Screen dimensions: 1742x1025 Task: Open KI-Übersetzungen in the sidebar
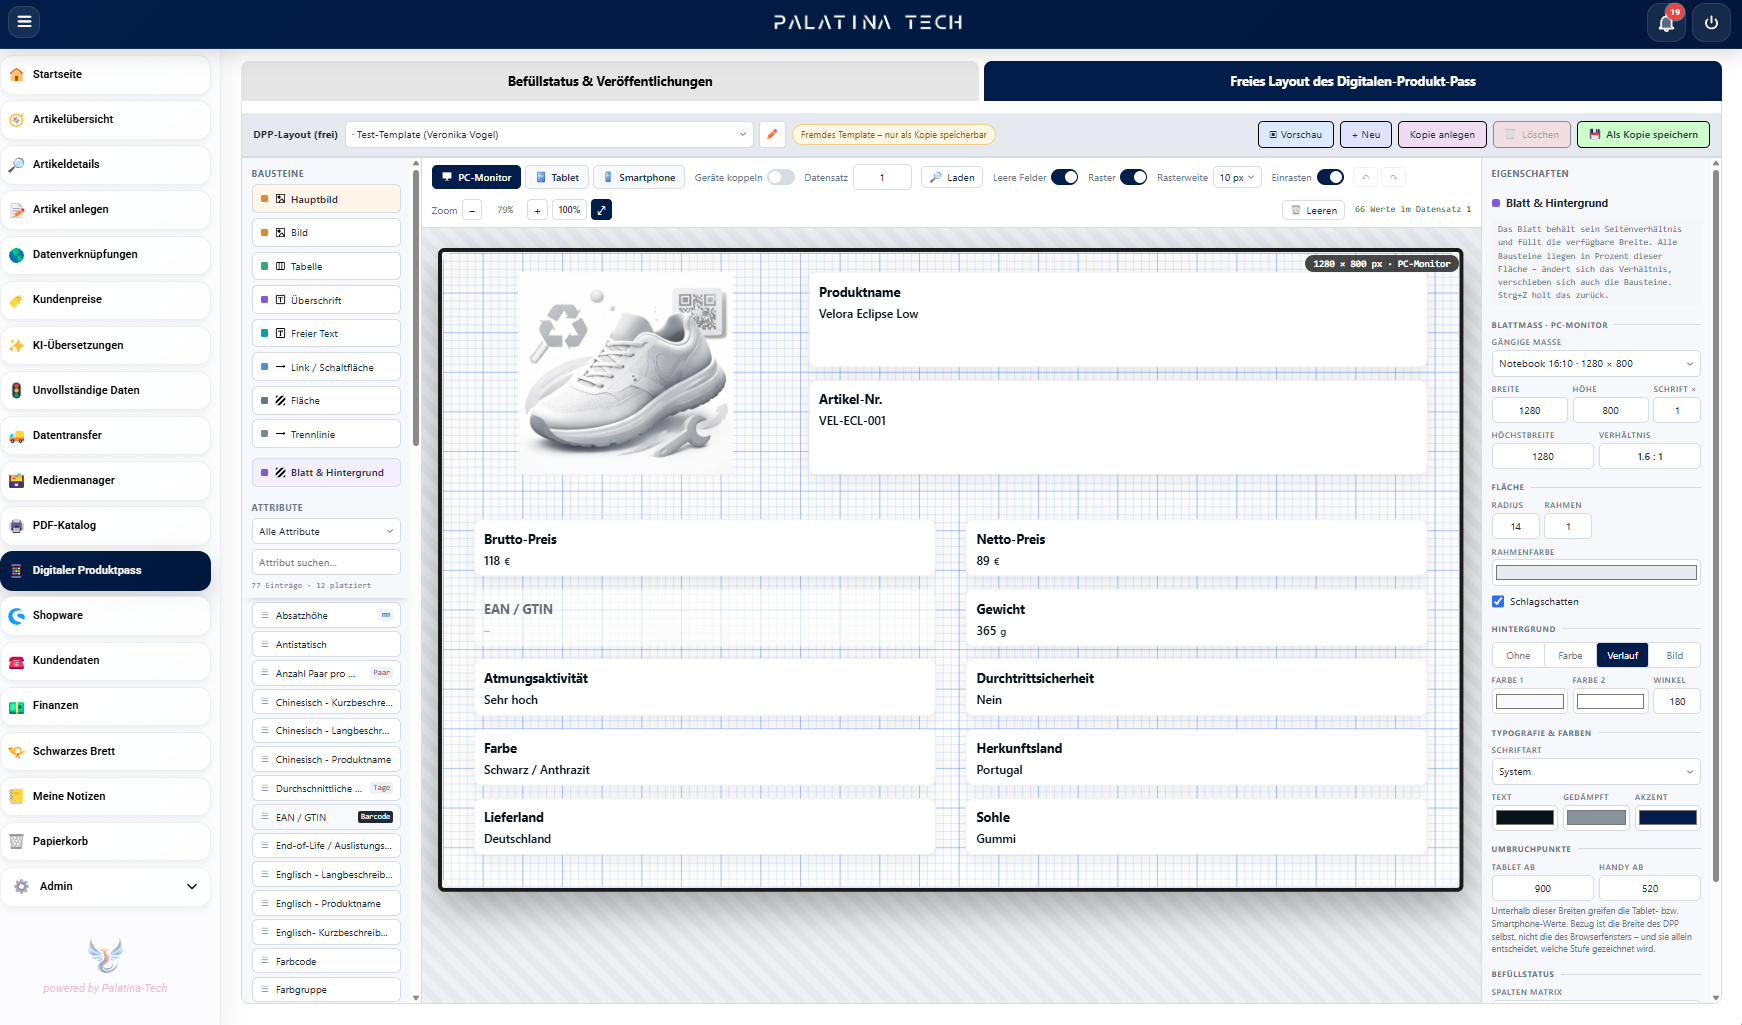coord(105,345)
